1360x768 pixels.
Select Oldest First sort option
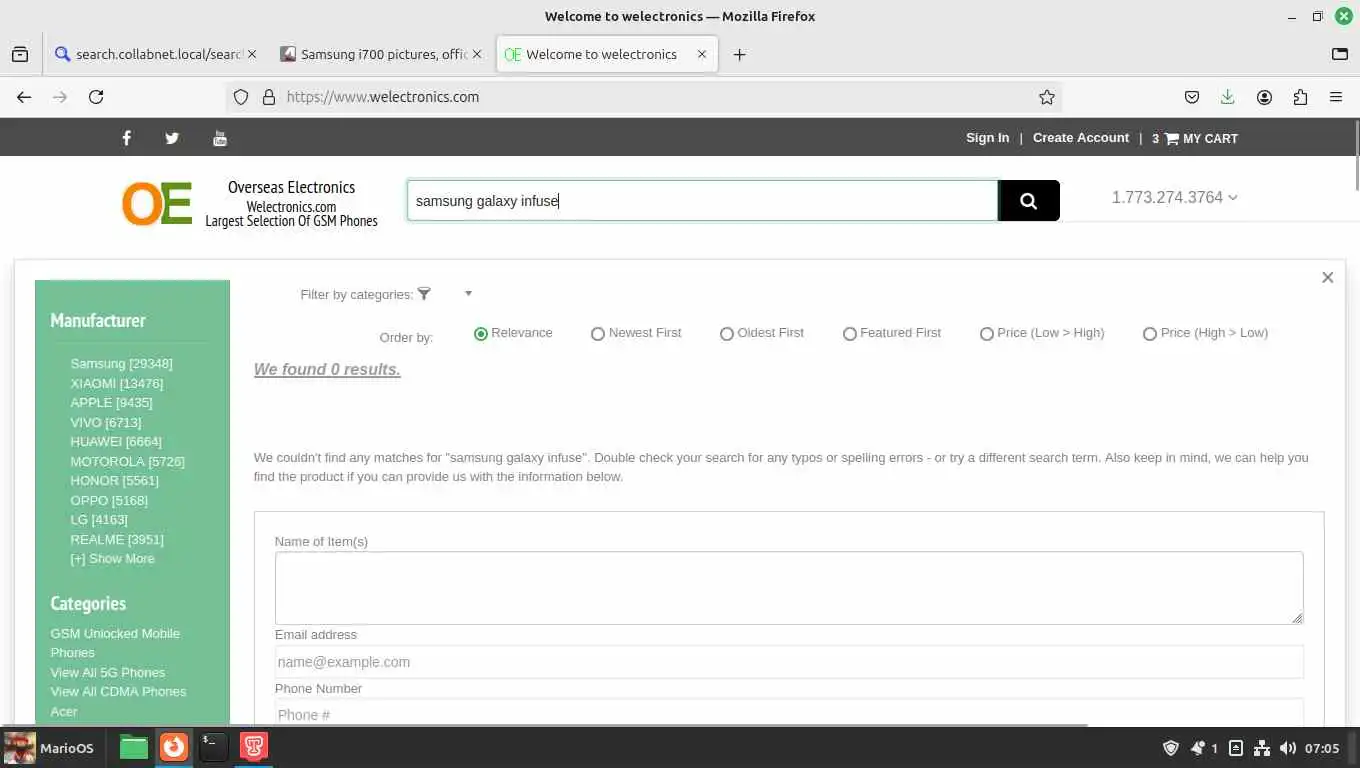click(x=727, y=334)
